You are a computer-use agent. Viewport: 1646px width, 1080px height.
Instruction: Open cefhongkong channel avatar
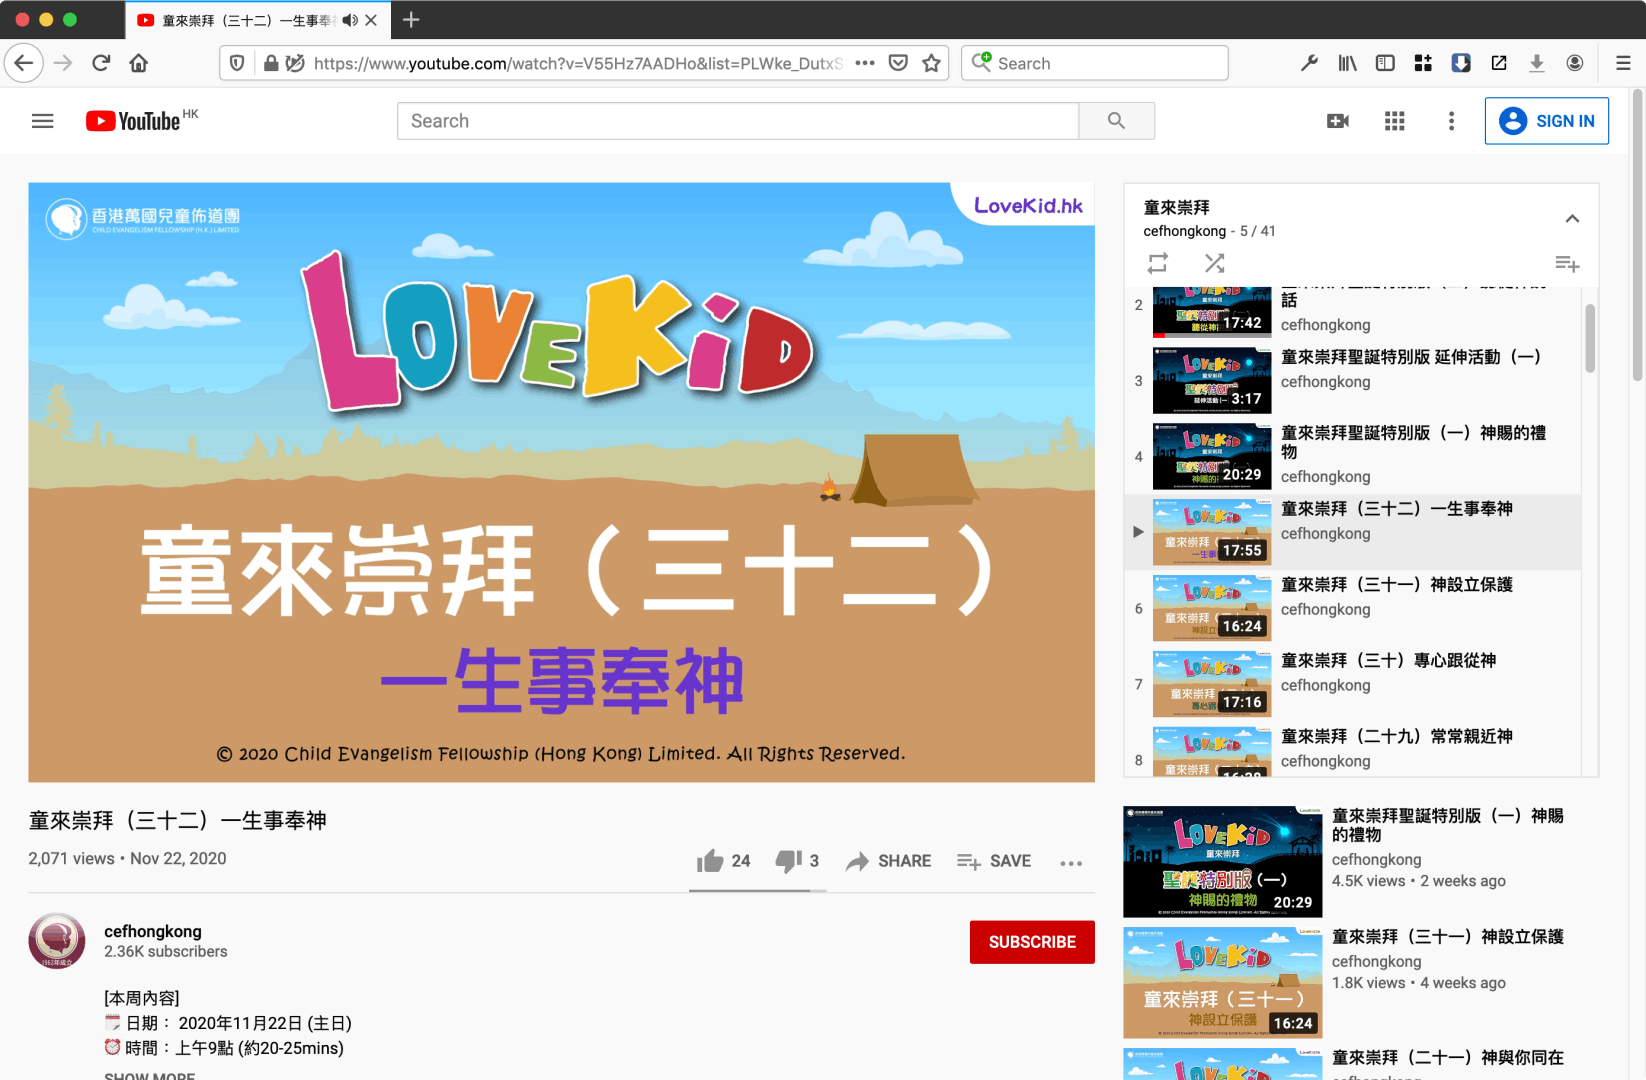pyautogui.click(x=57, y=941)
